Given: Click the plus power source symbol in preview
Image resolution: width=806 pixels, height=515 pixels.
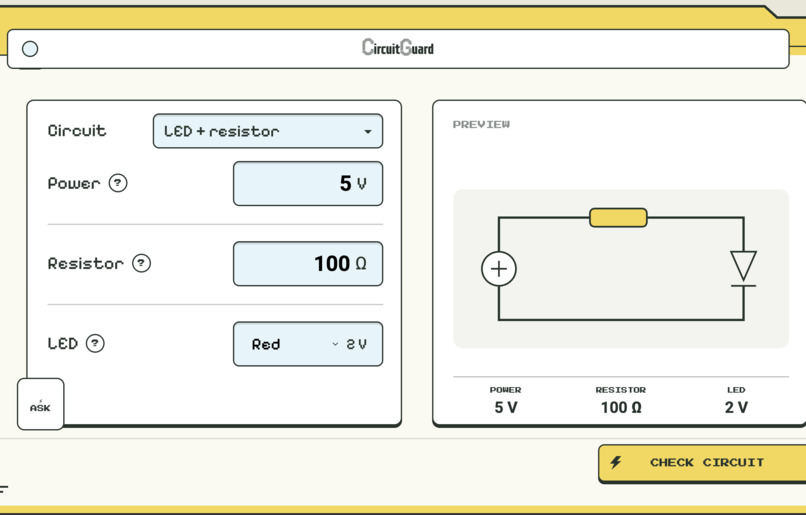Looking at the screenshot, I should point(499,269).
